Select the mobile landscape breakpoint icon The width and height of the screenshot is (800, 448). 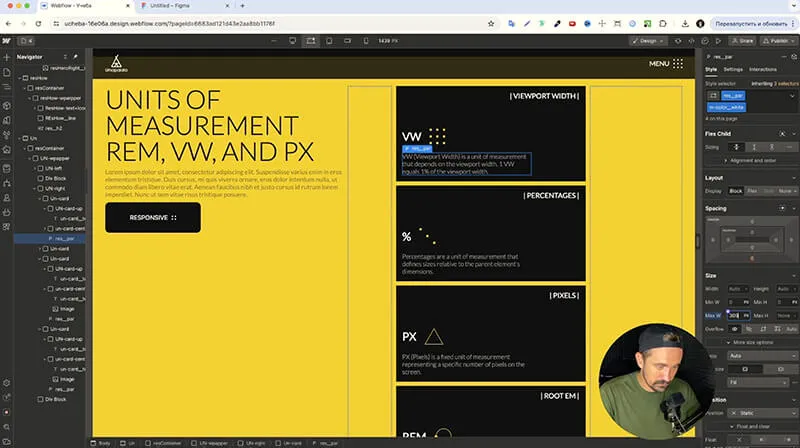tap(347, 41)
